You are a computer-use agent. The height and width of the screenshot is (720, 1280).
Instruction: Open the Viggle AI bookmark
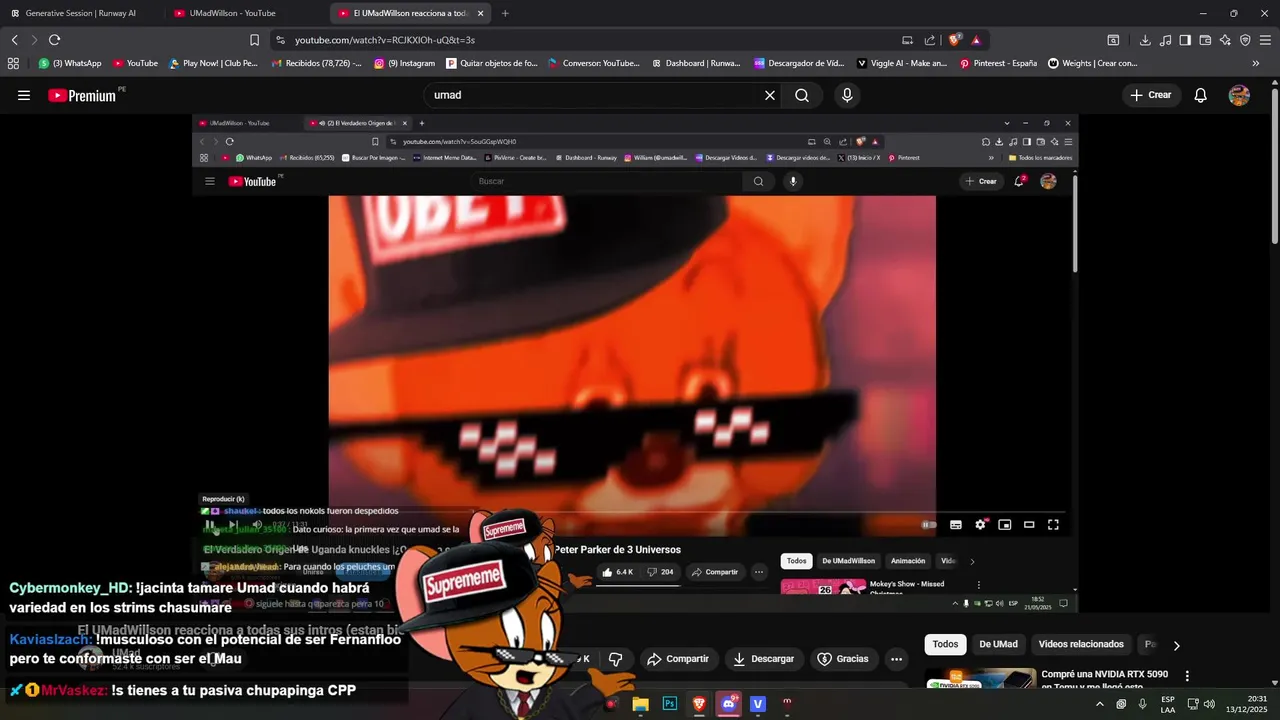901,63
